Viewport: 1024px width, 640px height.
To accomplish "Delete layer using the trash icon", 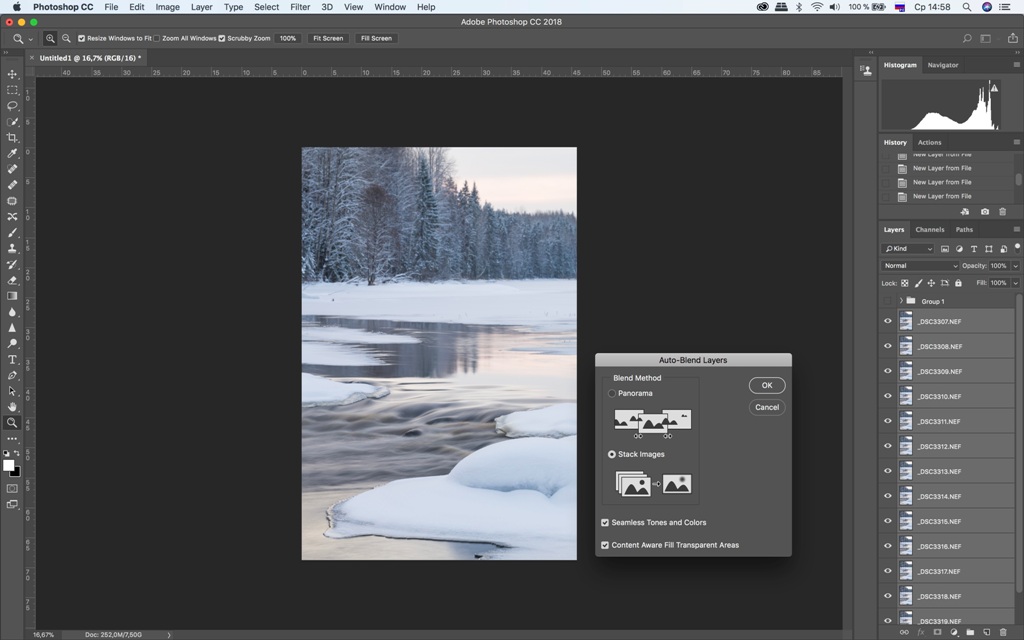I will (x=1004, y=632).
